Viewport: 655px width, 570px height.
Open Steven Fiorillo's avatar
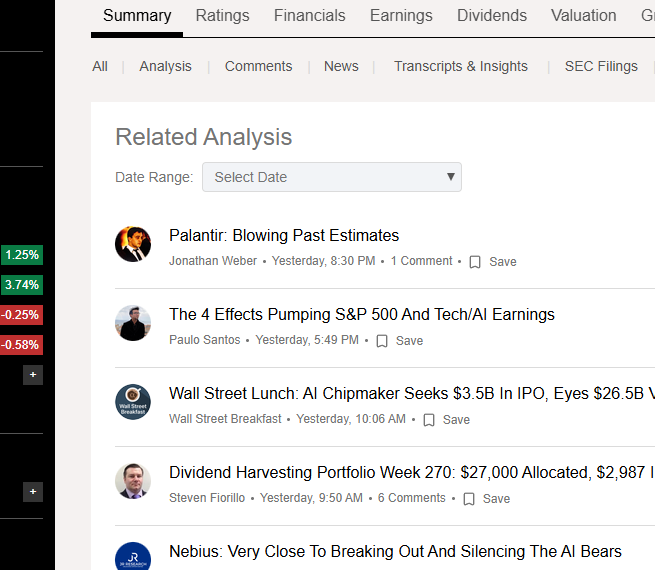point(133,481)
